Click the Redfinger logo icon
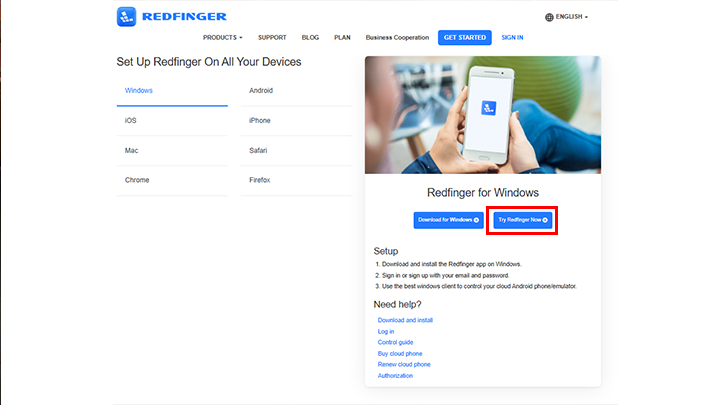The width and height of the screenshot is (720, 405). point(126,17)
